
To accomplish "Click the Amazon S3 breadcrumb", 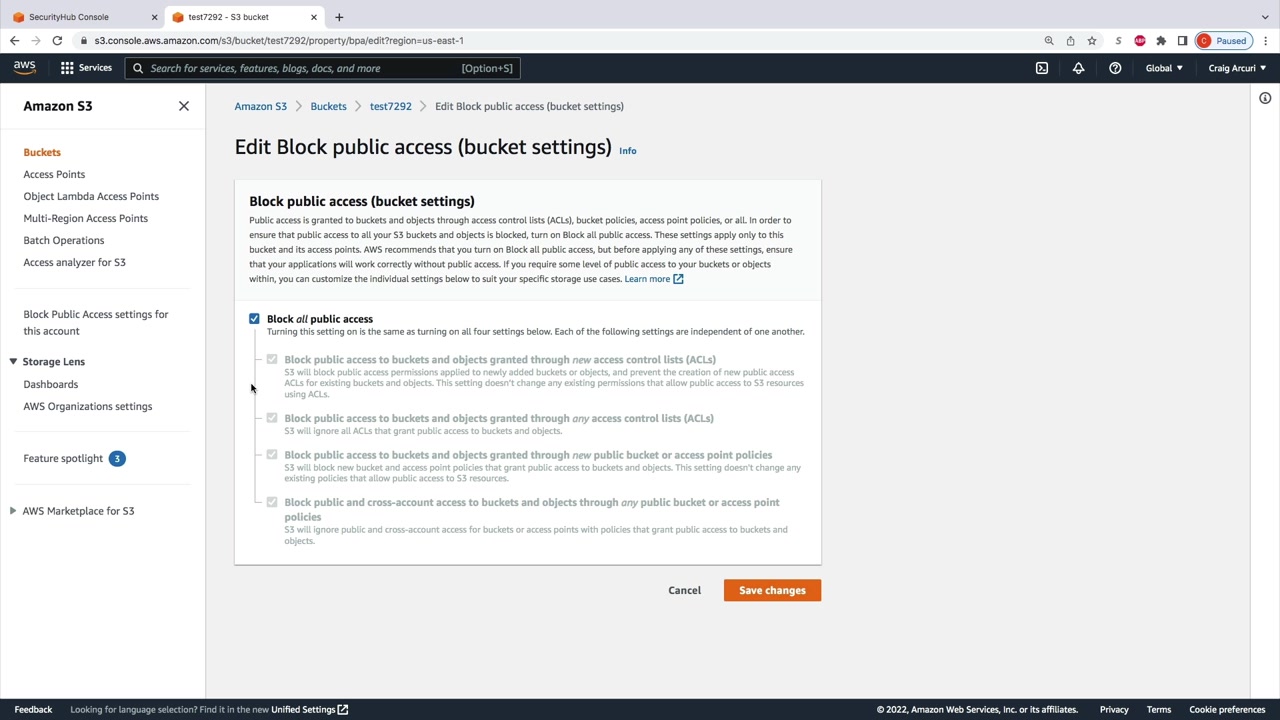I will pos(261,106).
